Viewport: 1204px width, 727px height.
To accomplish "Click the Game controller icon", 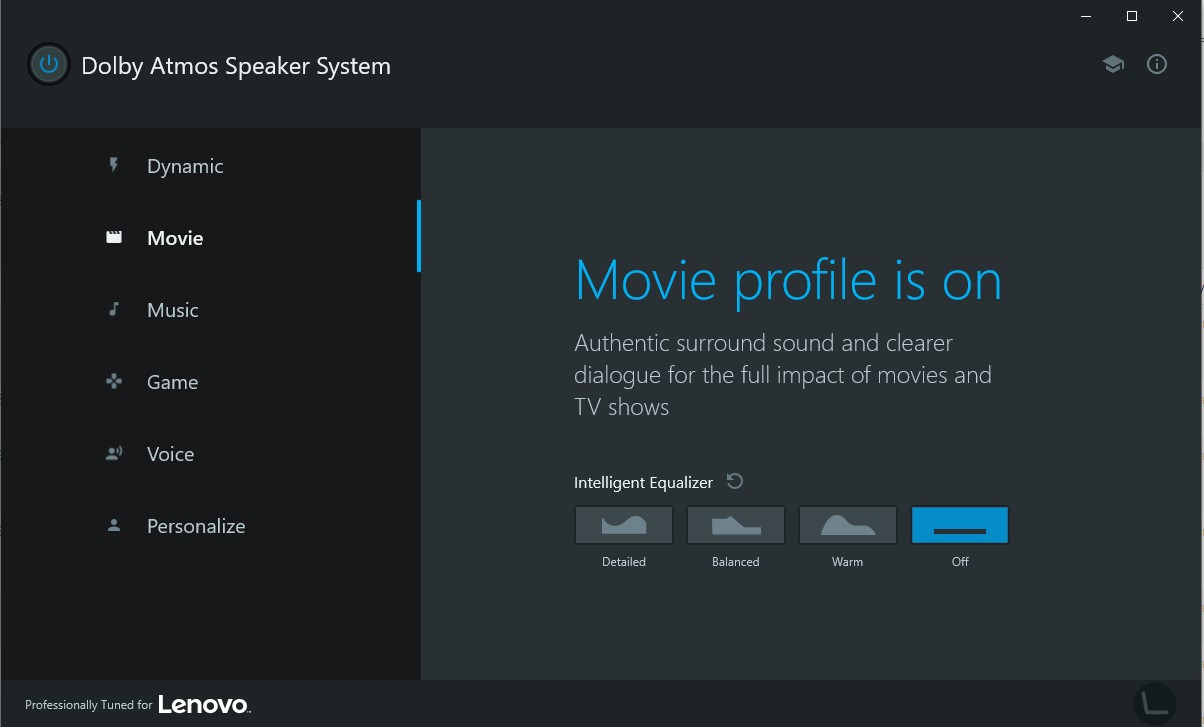I will pyautogui.click(x=114, y=381).
